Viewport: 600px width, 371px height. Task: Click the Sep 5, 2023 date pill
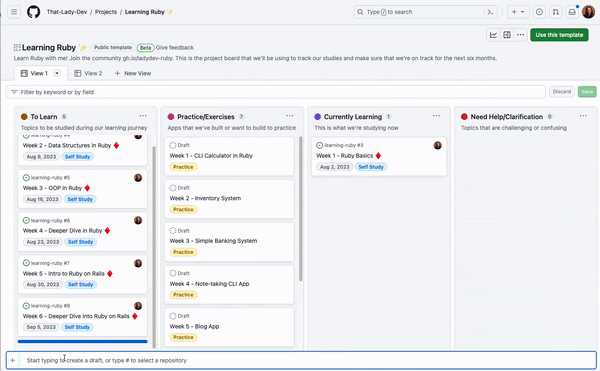tap(41, 327)
